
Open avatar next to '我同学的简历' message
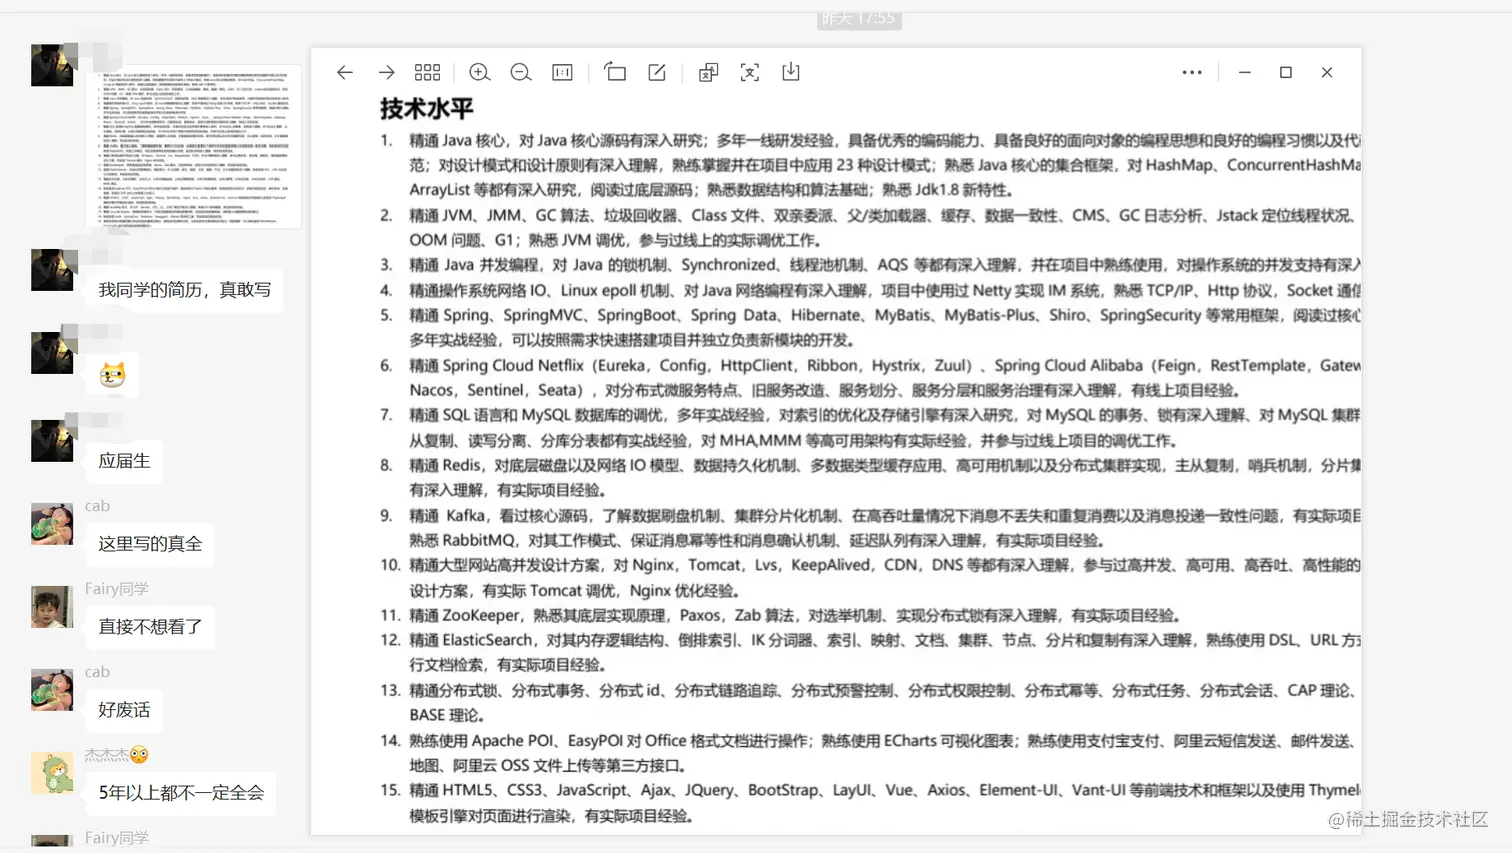tap(52, 270)
